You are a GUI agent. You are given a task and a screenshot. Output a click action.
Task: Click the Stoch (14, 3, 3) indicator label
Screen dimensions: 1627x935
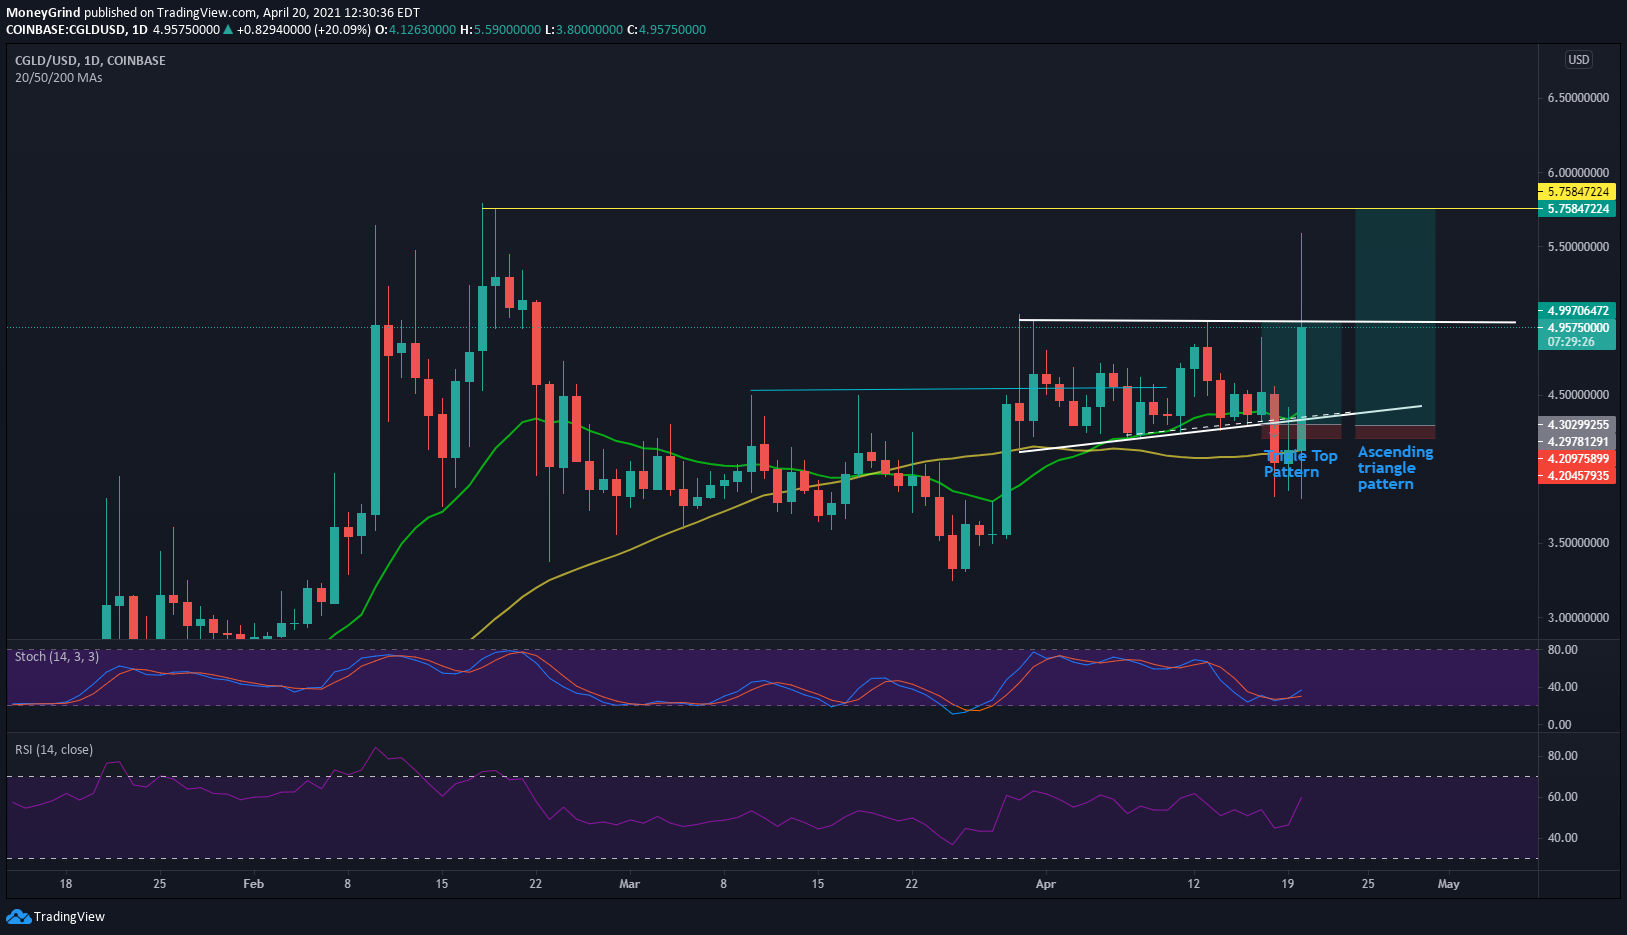coord(57,657)
